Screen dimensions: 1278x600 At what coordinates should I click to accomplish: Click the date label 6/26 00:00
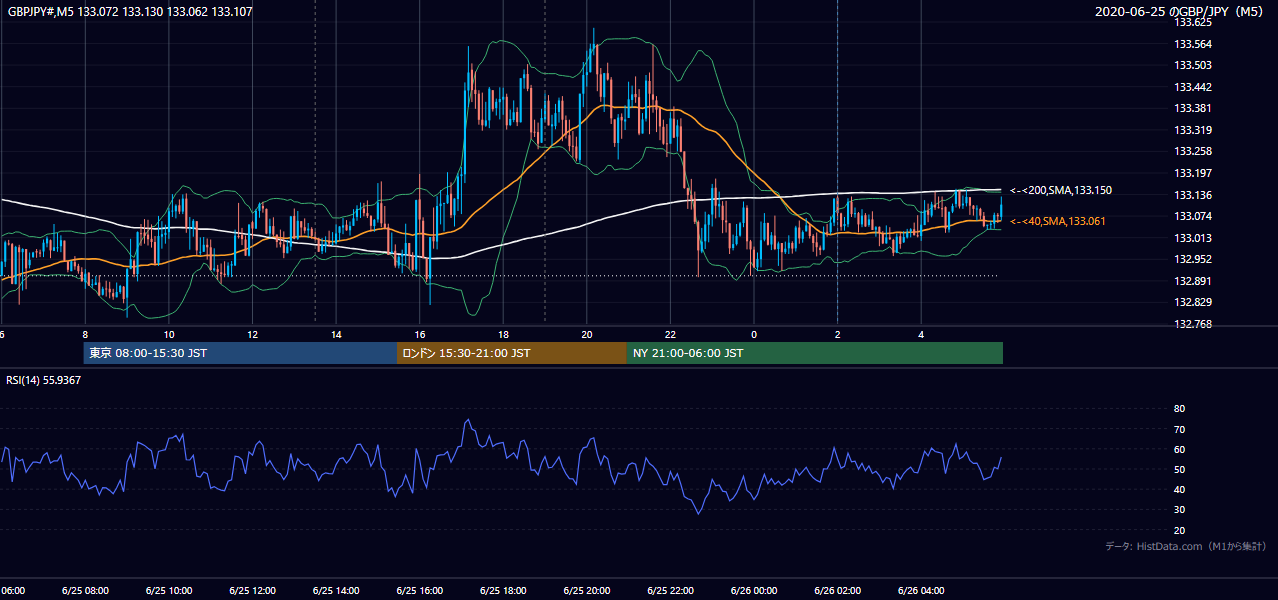[x=754, y=590]
